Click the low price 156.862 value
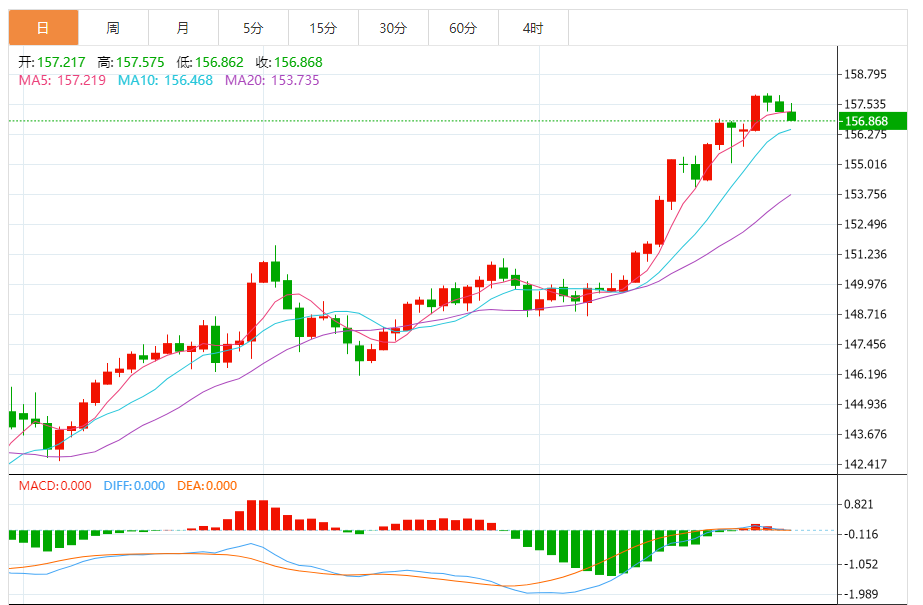 tap(219, 62)
